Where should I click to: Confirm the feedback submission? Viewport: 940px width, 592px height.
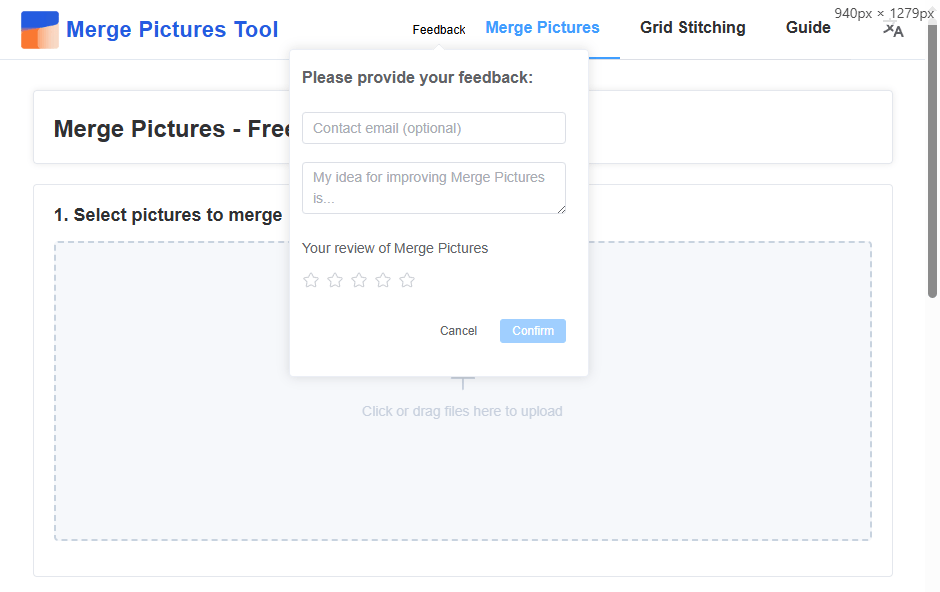(532, 331)
